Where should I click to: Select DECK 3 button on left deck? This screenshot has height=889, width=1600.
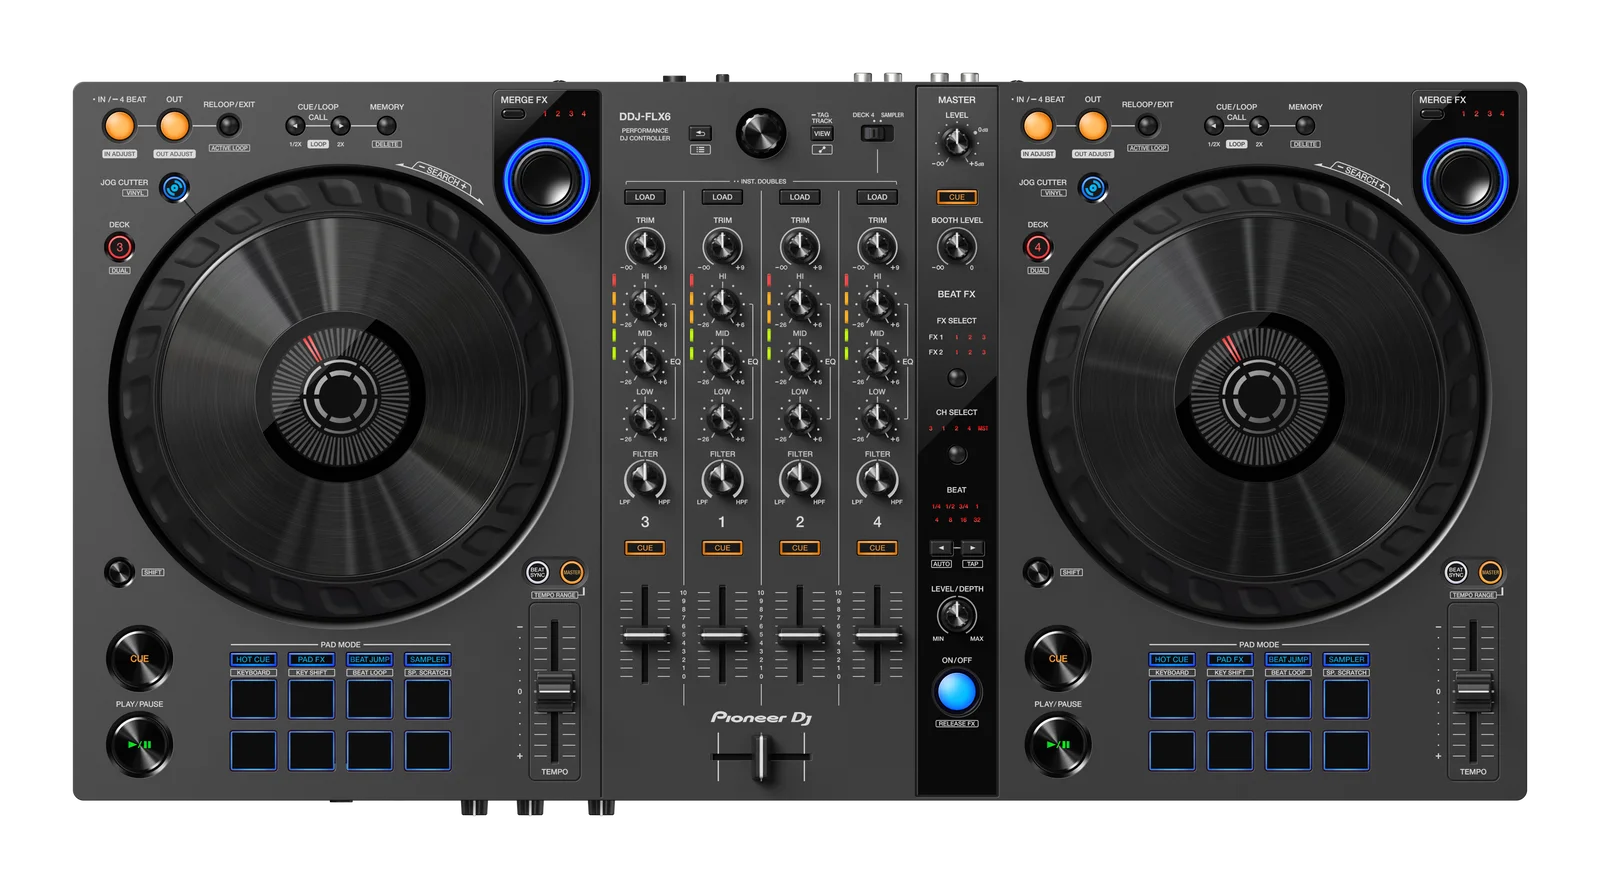pos(119,247)
